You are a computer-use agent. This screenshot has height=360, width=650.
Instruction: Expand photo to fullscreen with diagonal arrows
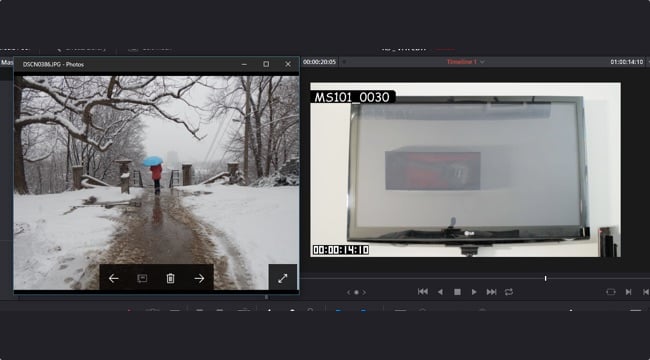coord(283,278)
